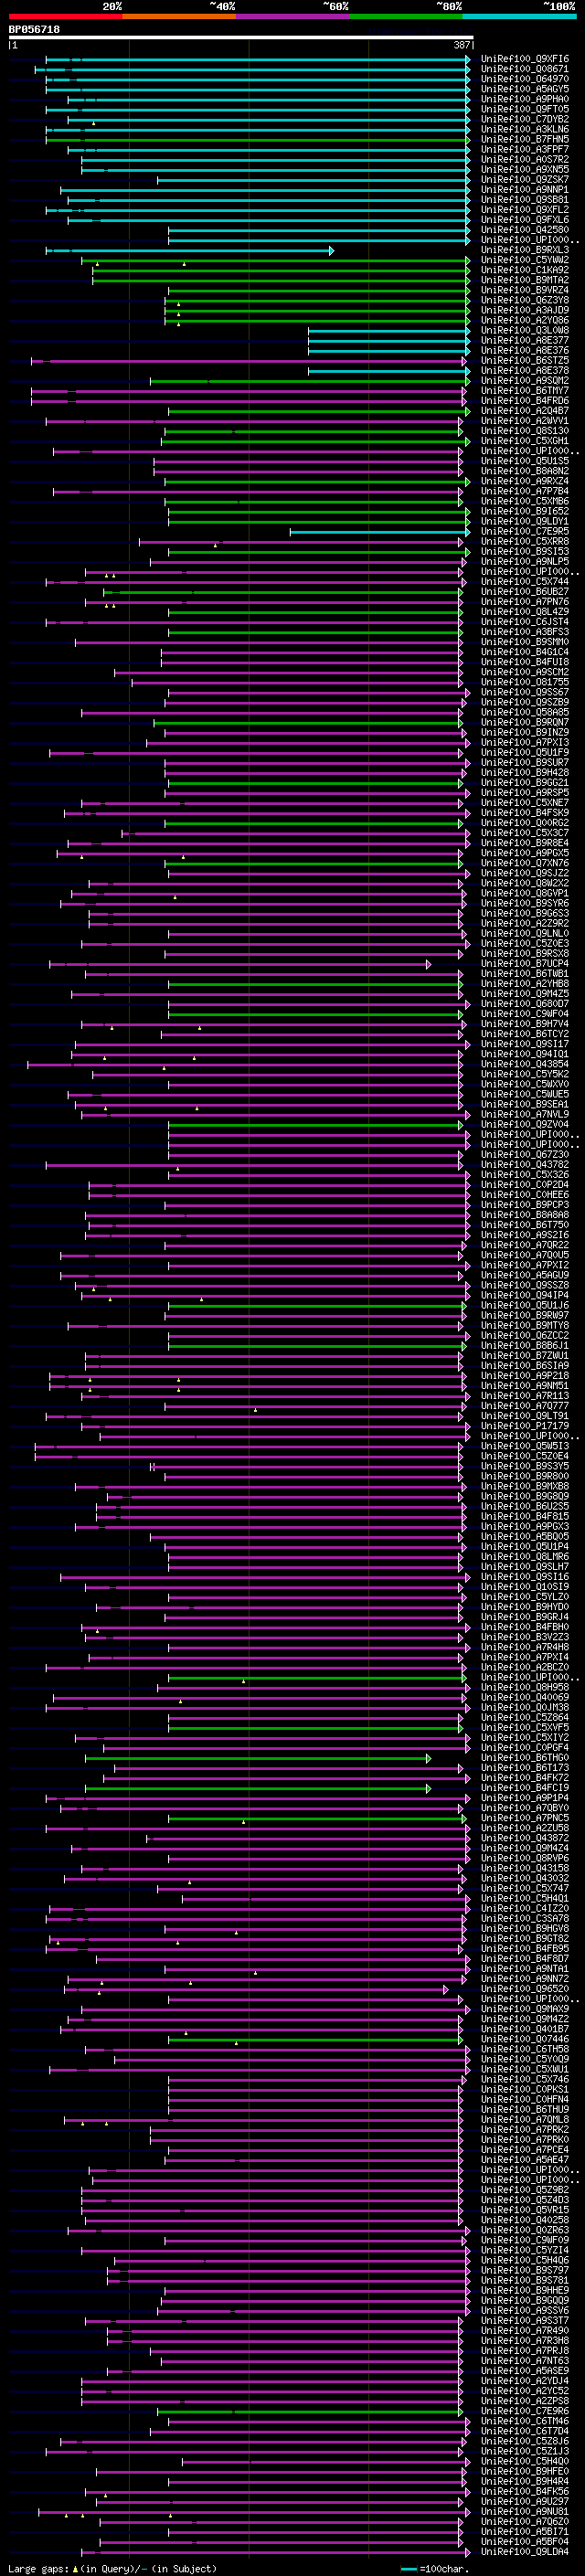Select hit label UniRef100_Q9SS67
The image size is (585, 2576).
(x=525, y=692)
